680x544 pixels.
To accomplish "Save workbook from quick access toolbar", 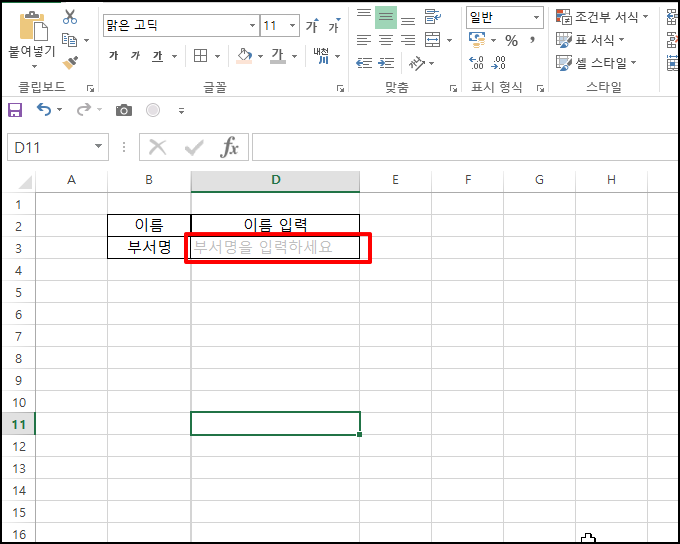I will coord(15,110).
